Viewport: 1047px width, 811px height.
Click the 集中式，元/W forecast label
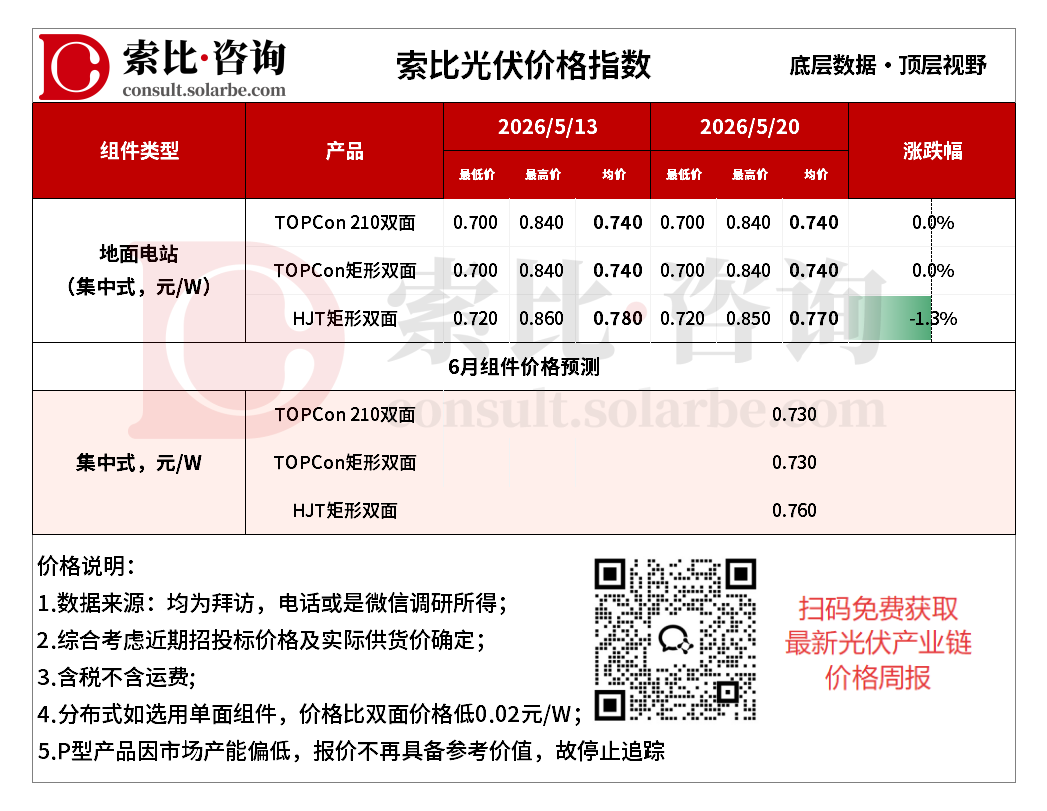coord(139,463)
